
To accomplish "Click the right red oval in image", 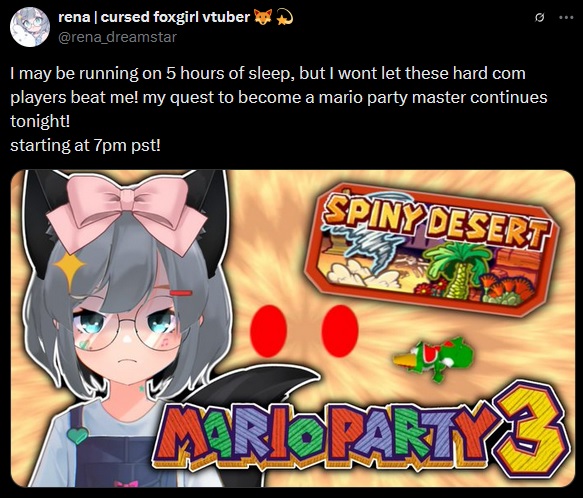I will click(340, 331).
